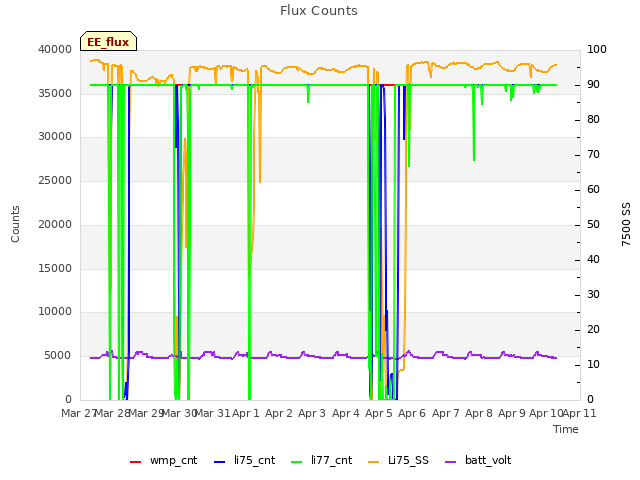The height and width of the screenshot is (480, 640).
Task: Click the red wmp_cnt legend swatch
Action: coord(135,462)
